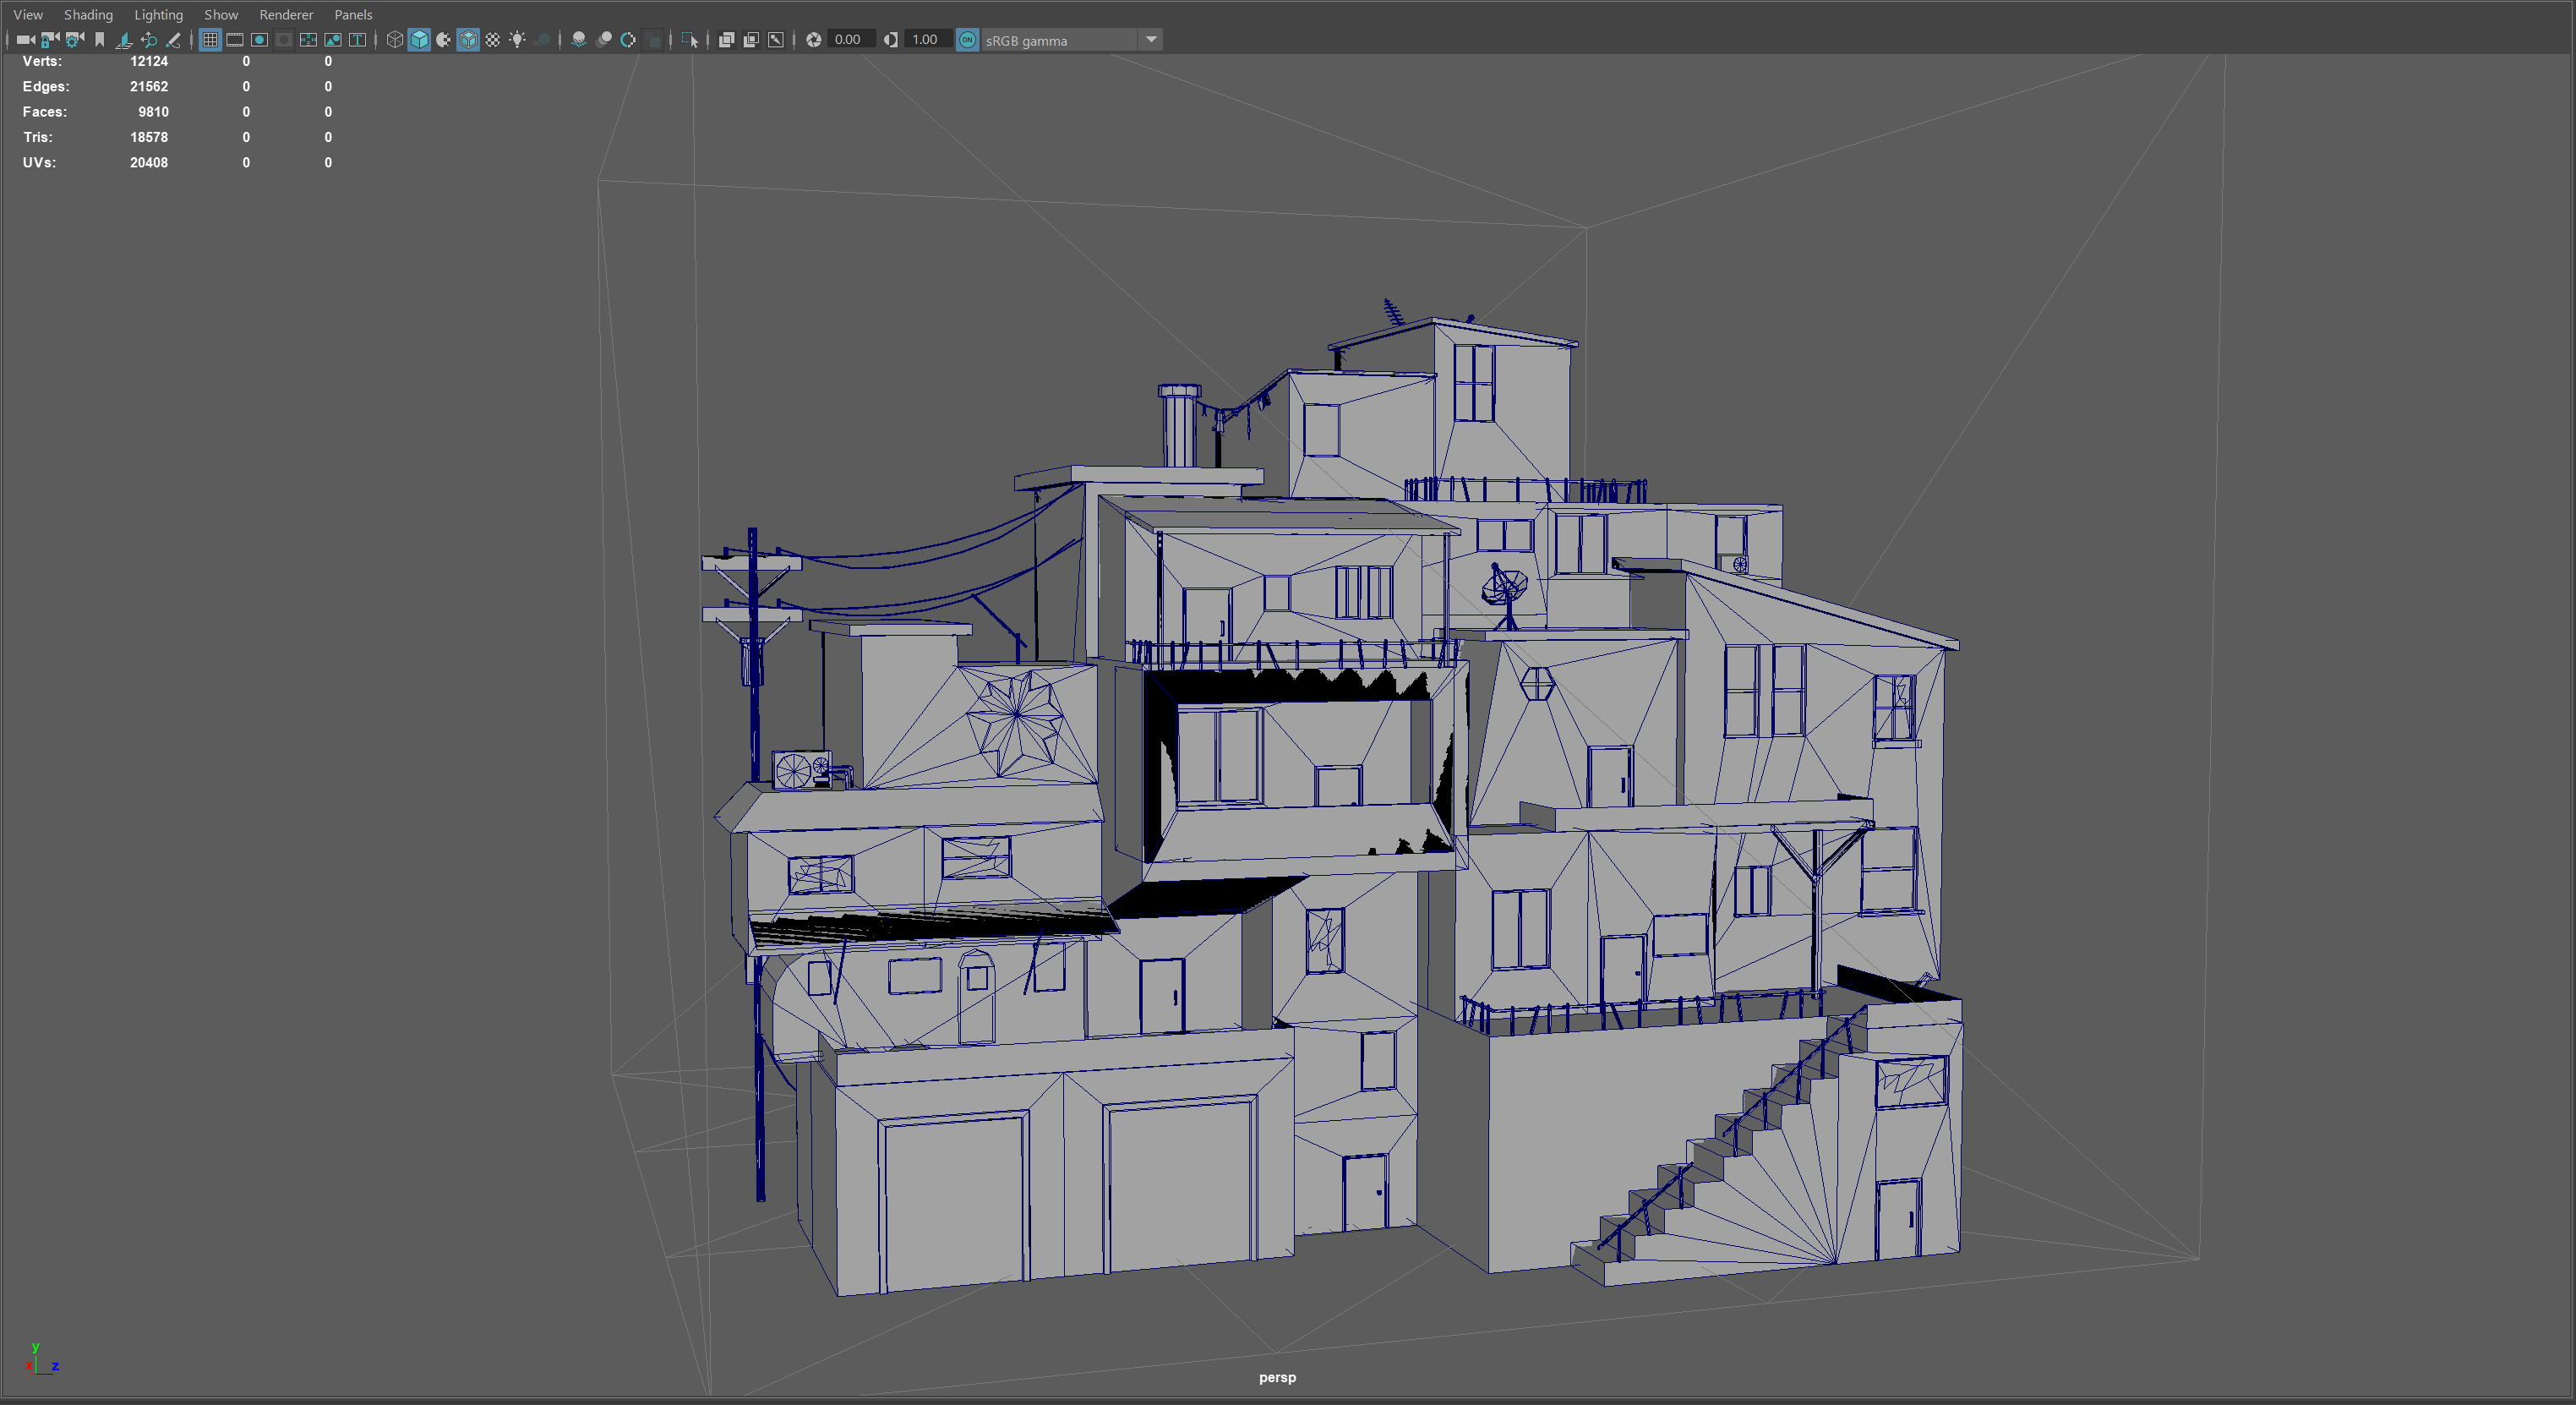Click the persp camera label
The height and width of the screenshot is (1405, 2576).
click(1277, 1377)
